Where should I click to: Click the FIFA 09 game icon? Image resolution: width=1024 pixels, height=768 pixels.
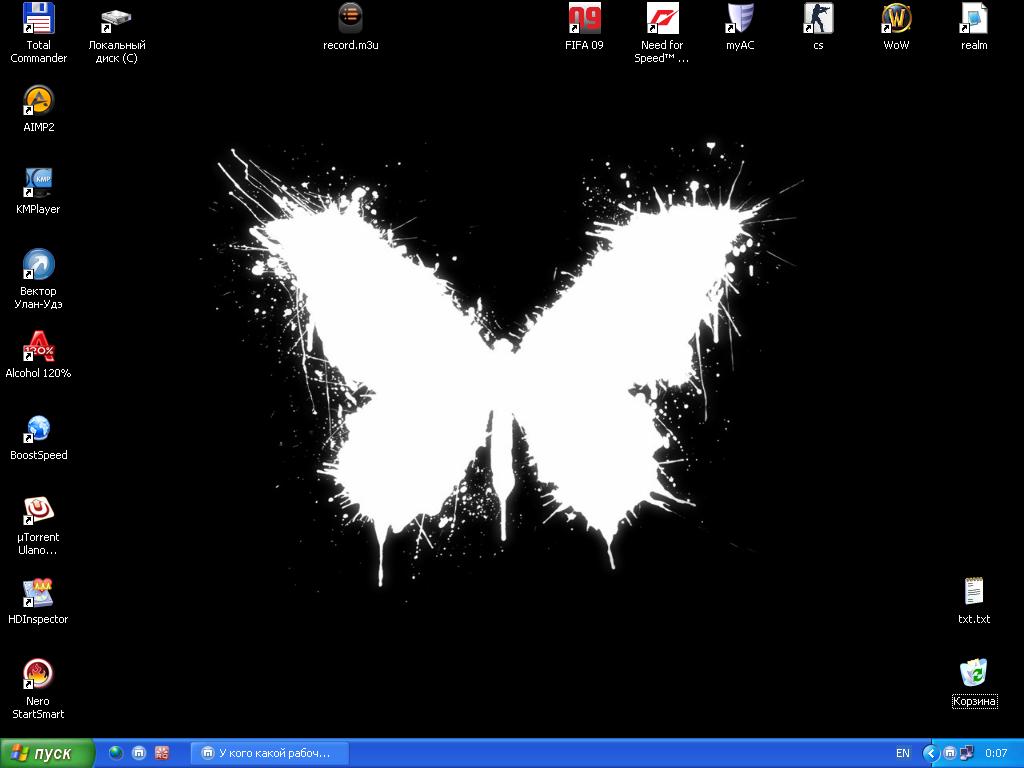[585, 19]
